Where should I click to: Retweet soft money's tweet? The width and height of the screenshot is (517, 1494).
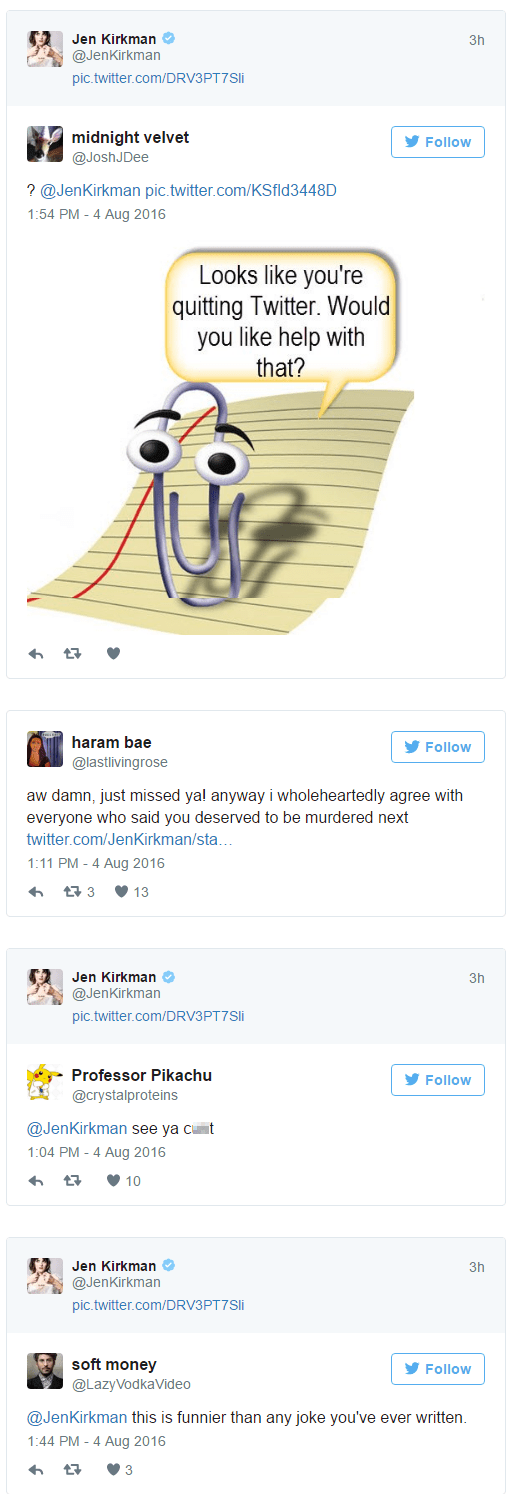tap(72, 1470)
